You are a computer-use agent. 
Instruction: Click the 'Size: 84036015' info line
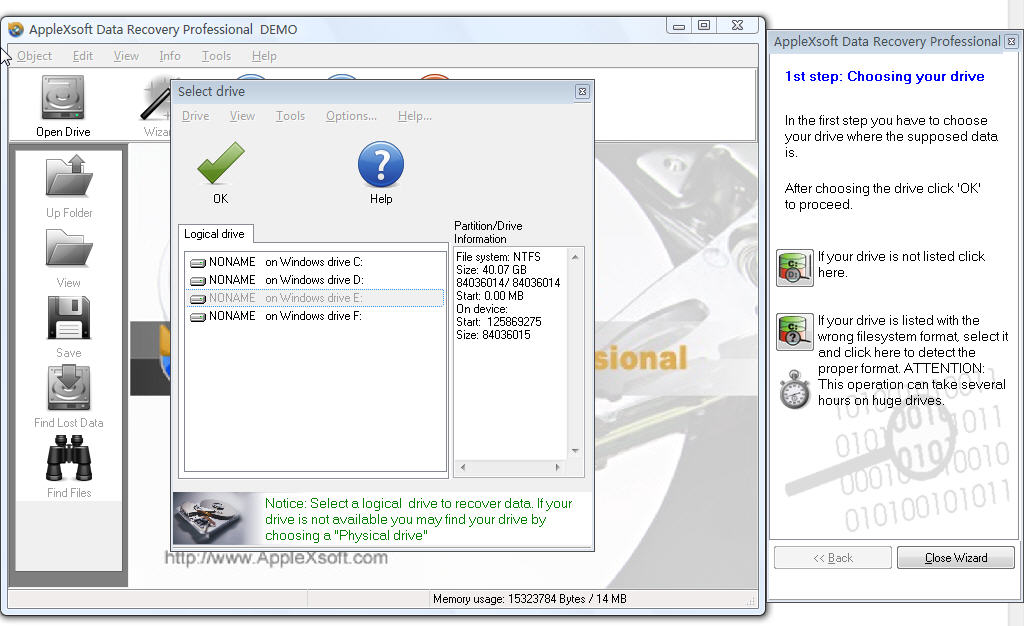tap(493, 335)
